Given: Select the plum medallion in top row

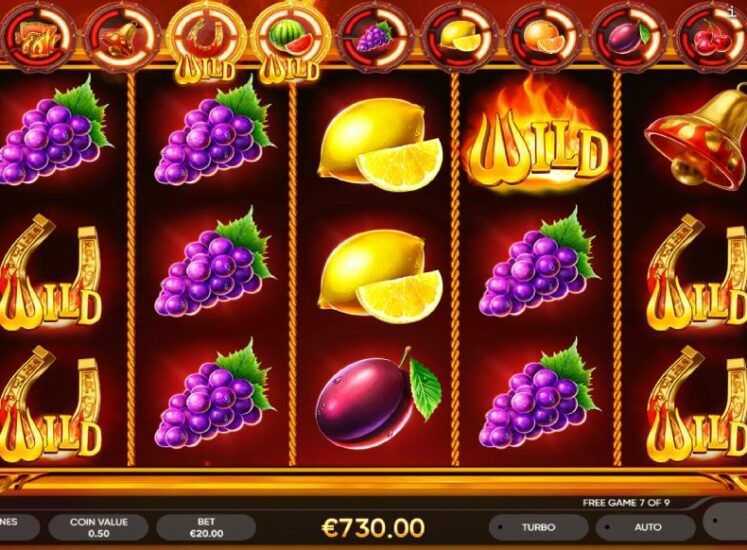Looking at the screenshot, I should point(629,37).
